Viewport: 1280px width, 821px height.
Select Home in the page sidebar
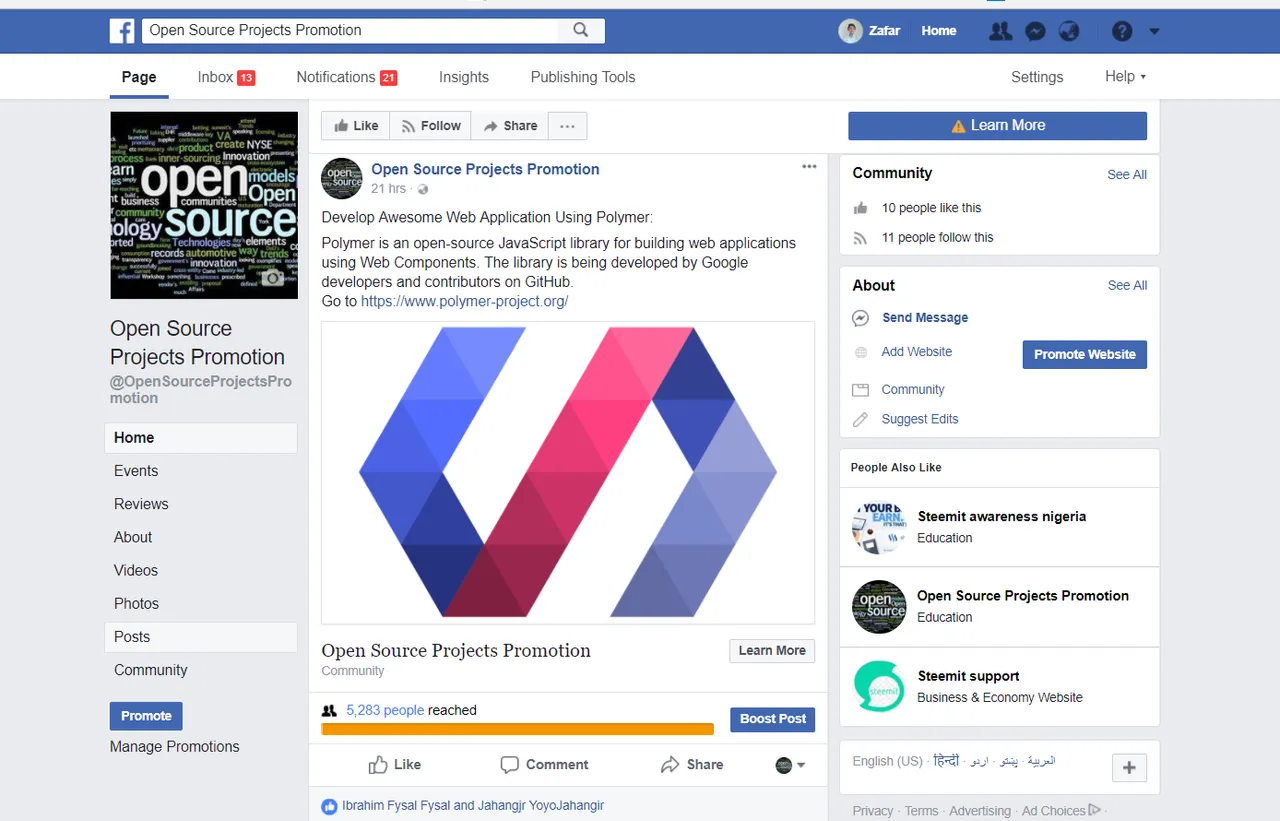click(x=201, y=438)
